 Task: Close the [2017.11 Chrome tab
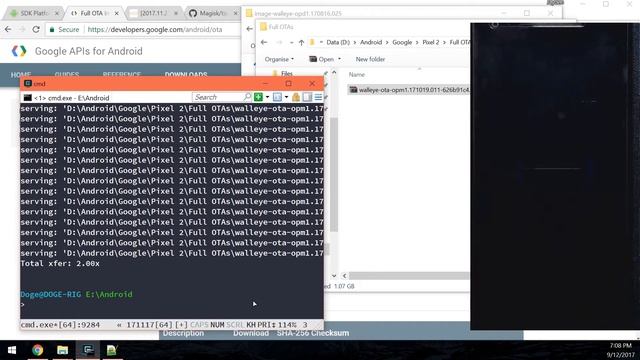[176, 13]
